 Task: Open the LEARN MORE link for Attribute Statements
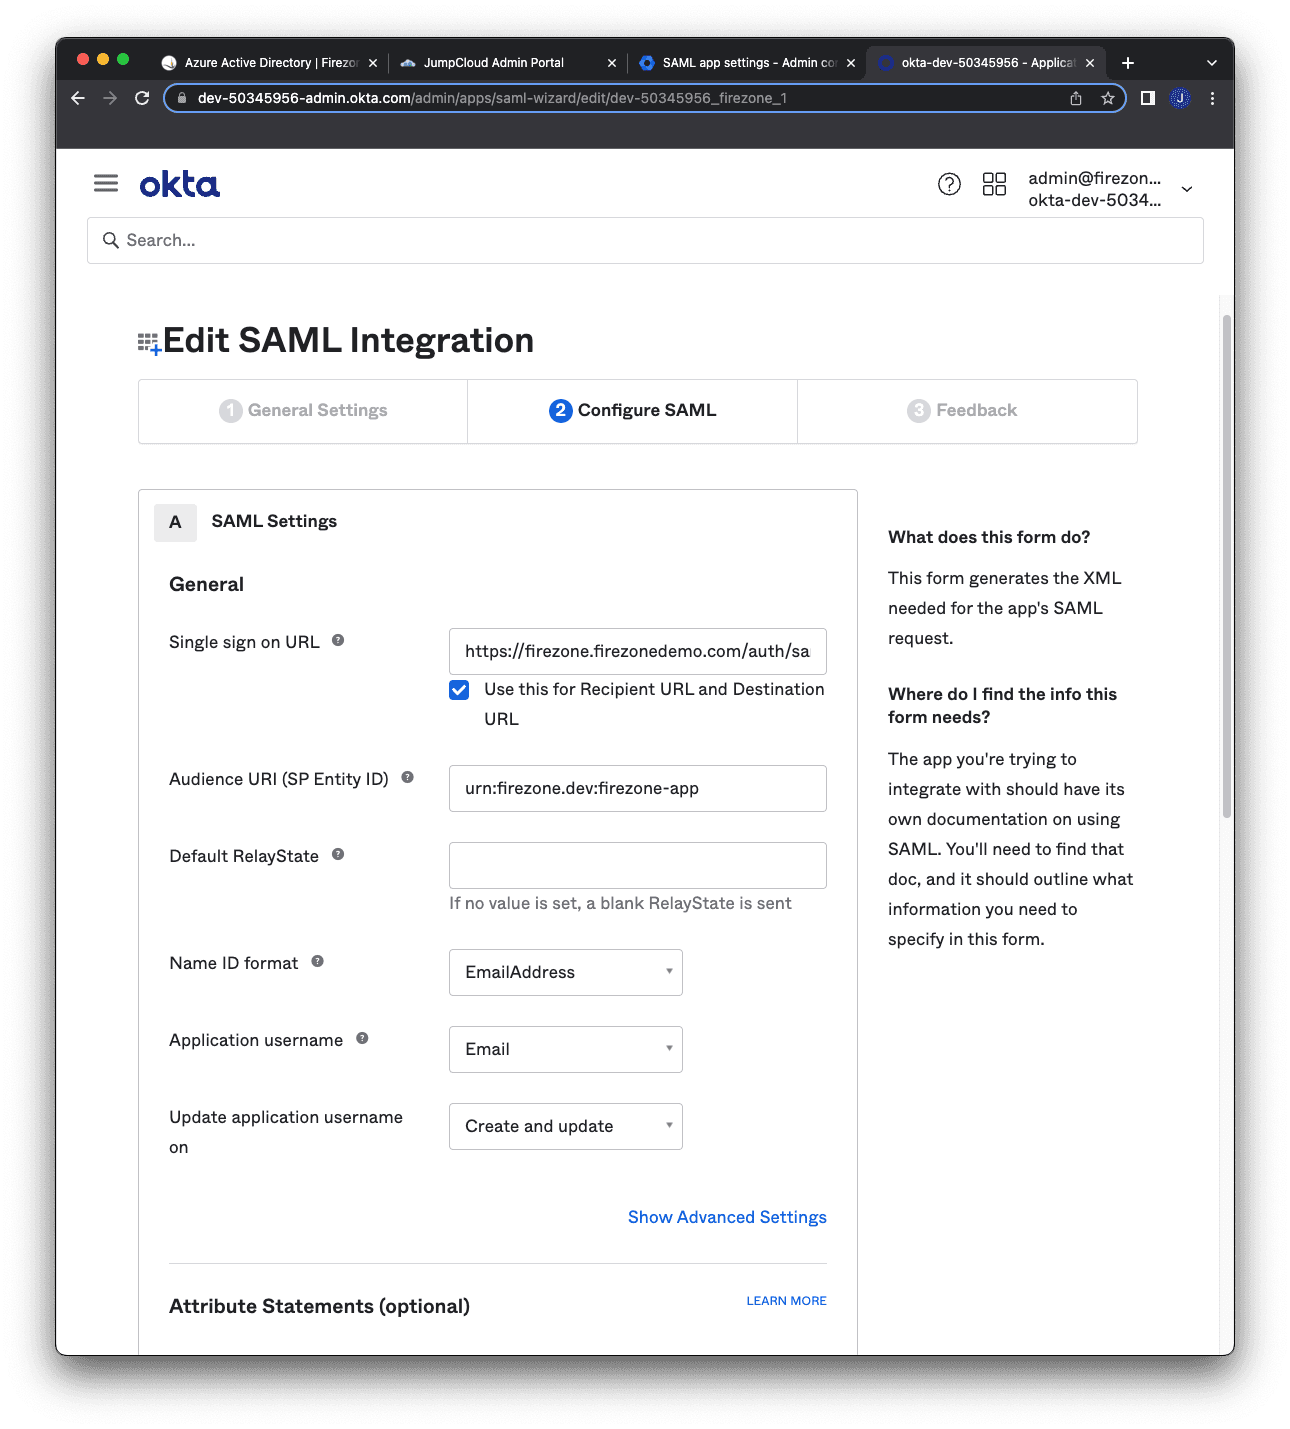pos(786,1301)
